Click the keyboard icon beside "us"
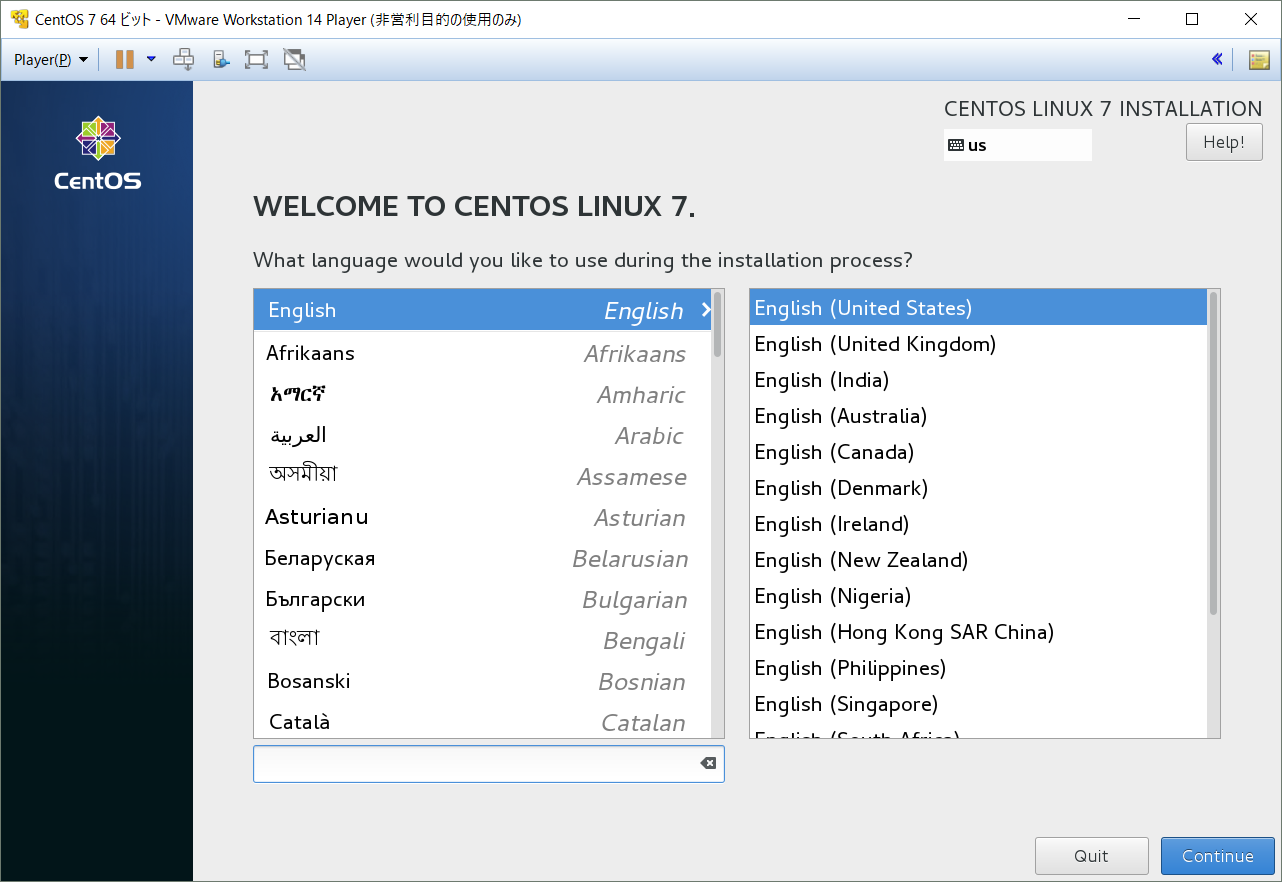The width and height of the screenshot is (1282, 882). pos(956,144)
